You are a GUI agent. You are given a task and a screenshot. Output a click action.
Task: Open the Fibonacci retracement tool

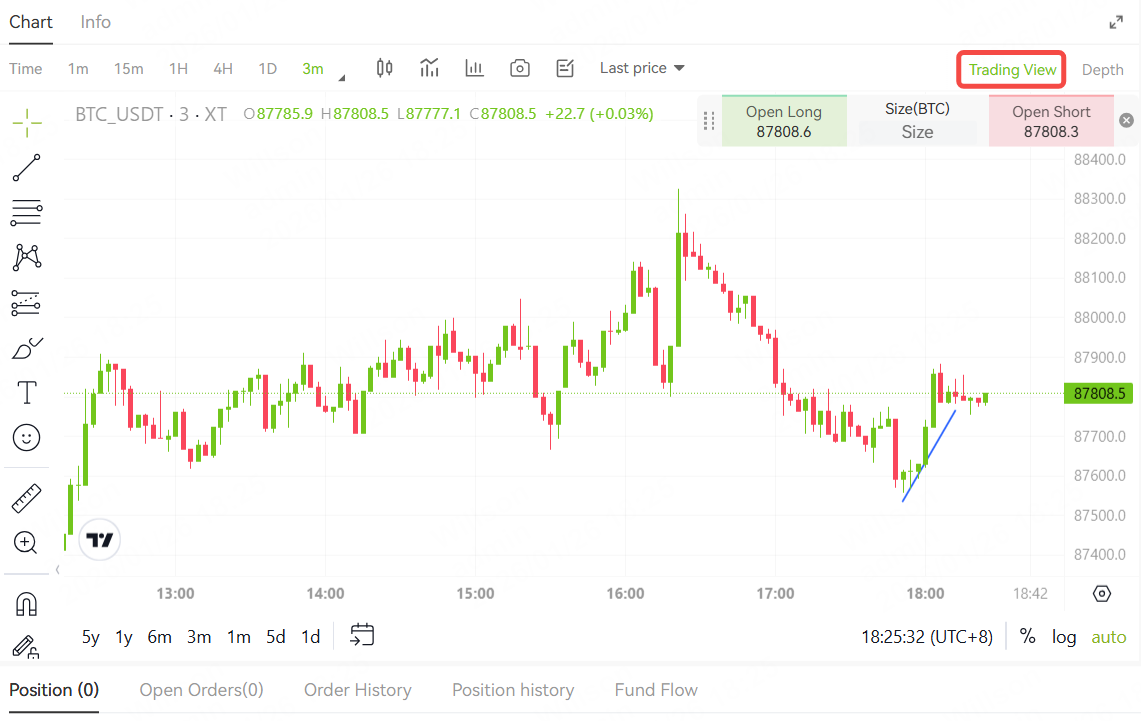[x=27, y=212]
